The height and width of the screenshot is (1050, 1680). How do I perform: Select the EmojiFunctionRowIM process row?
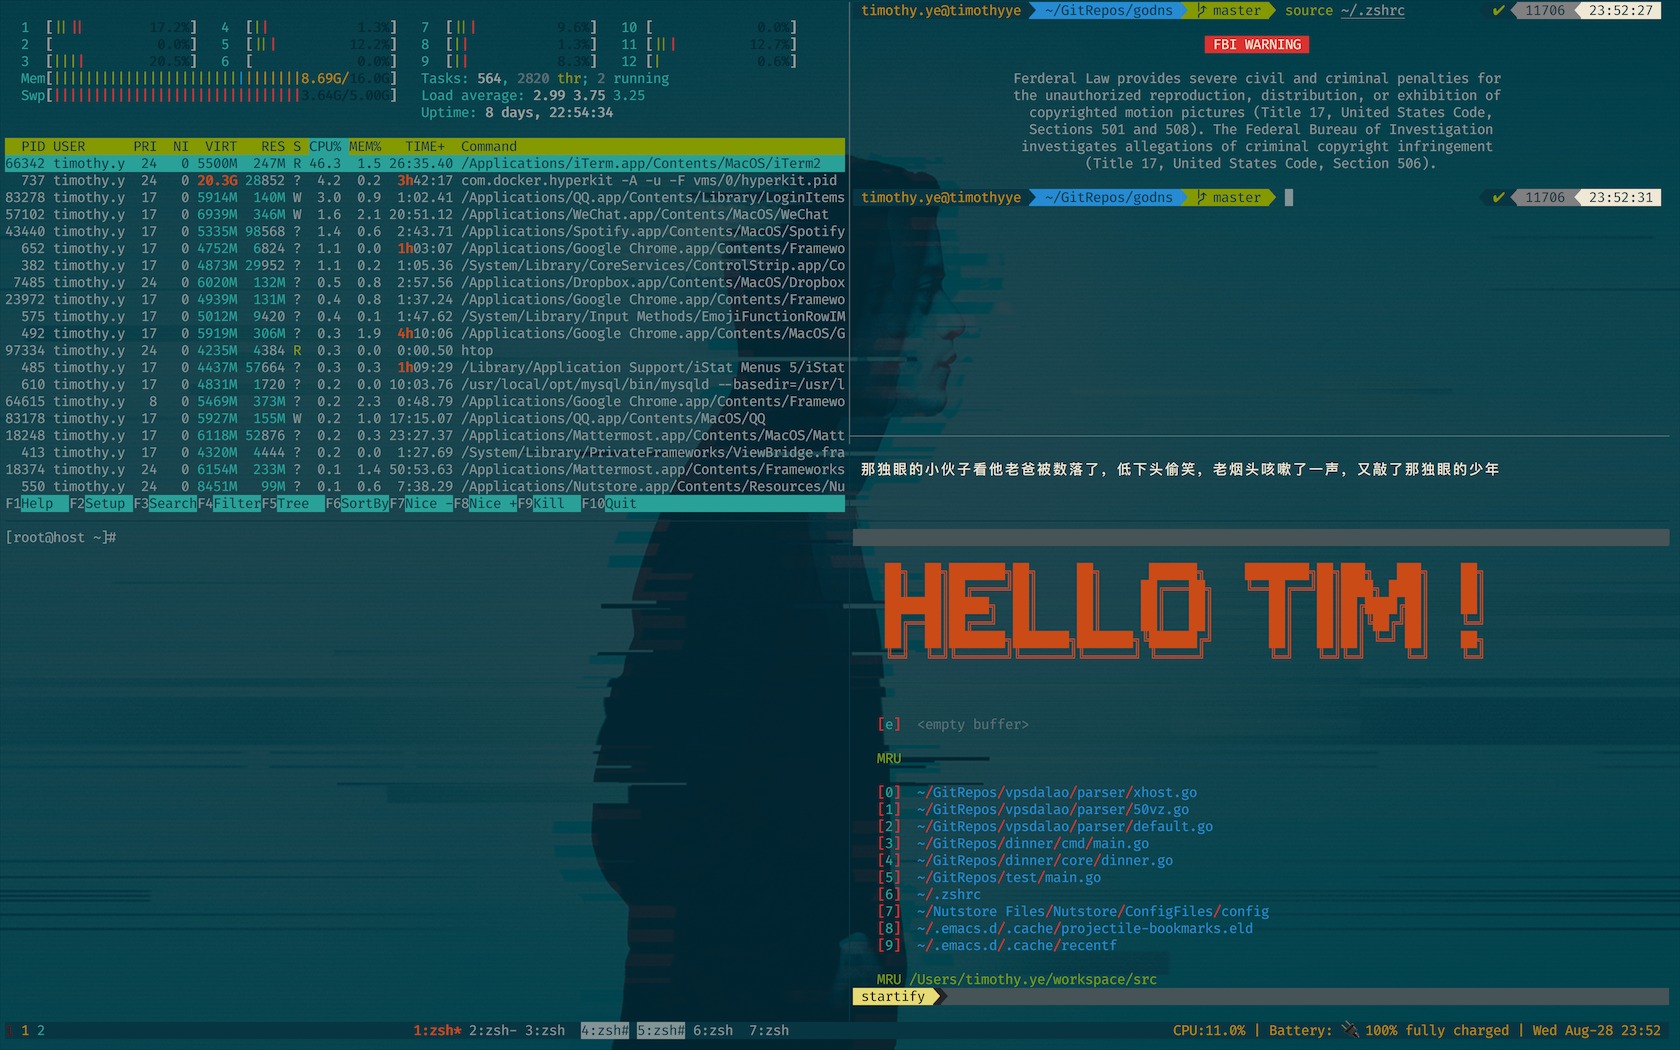coord(425,317)
